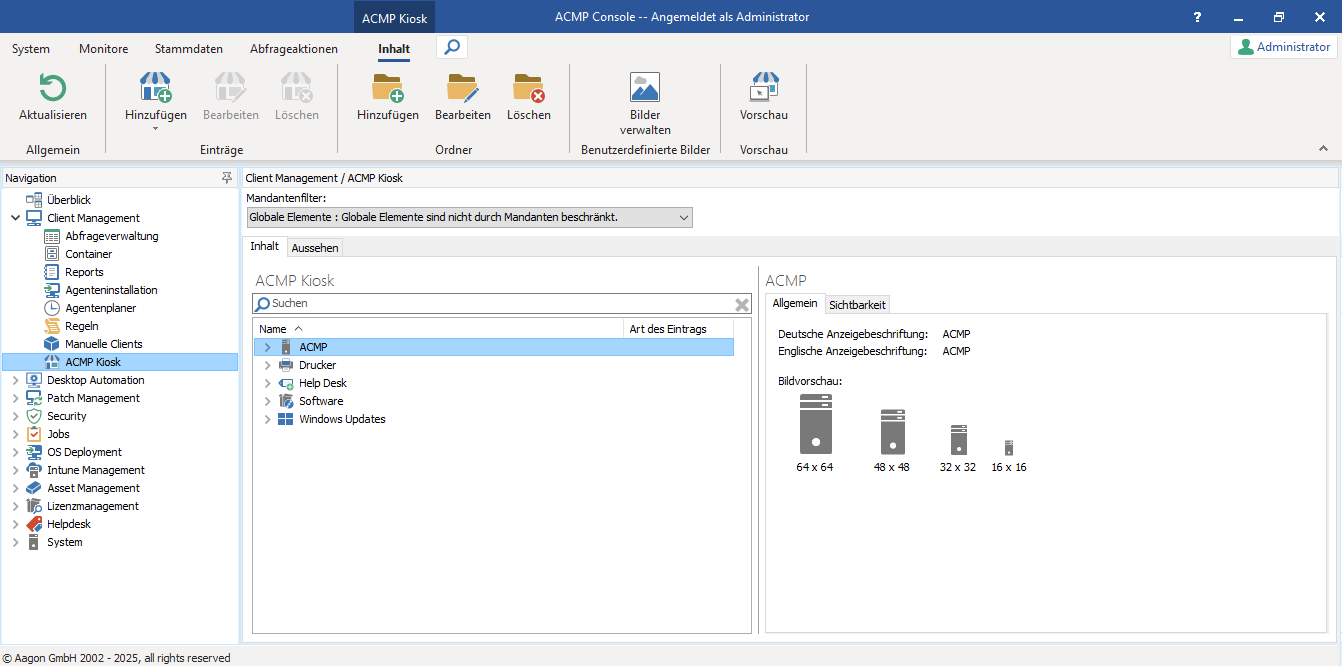Screen dimensions: 1342x666
Task: Click the Hinzufügen icon under Ordner
Action: (x=387, y=90)
